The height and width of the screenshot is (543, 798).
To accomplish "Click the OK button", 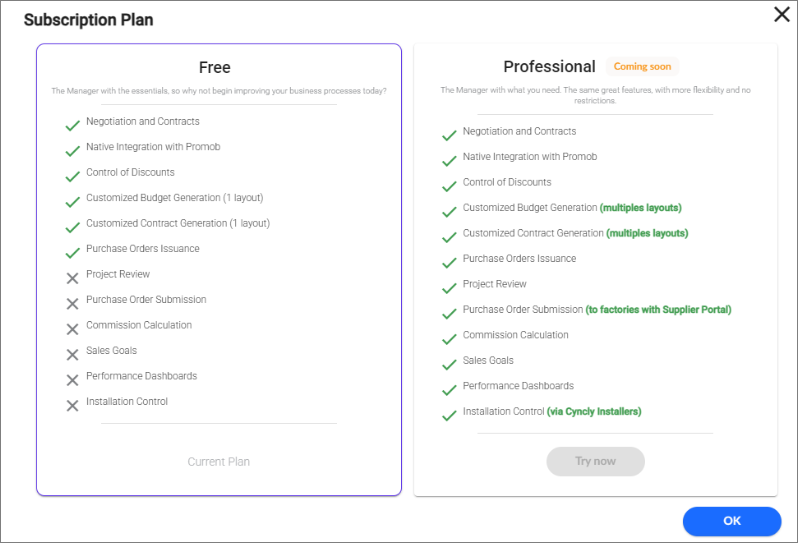I will 732,521.
